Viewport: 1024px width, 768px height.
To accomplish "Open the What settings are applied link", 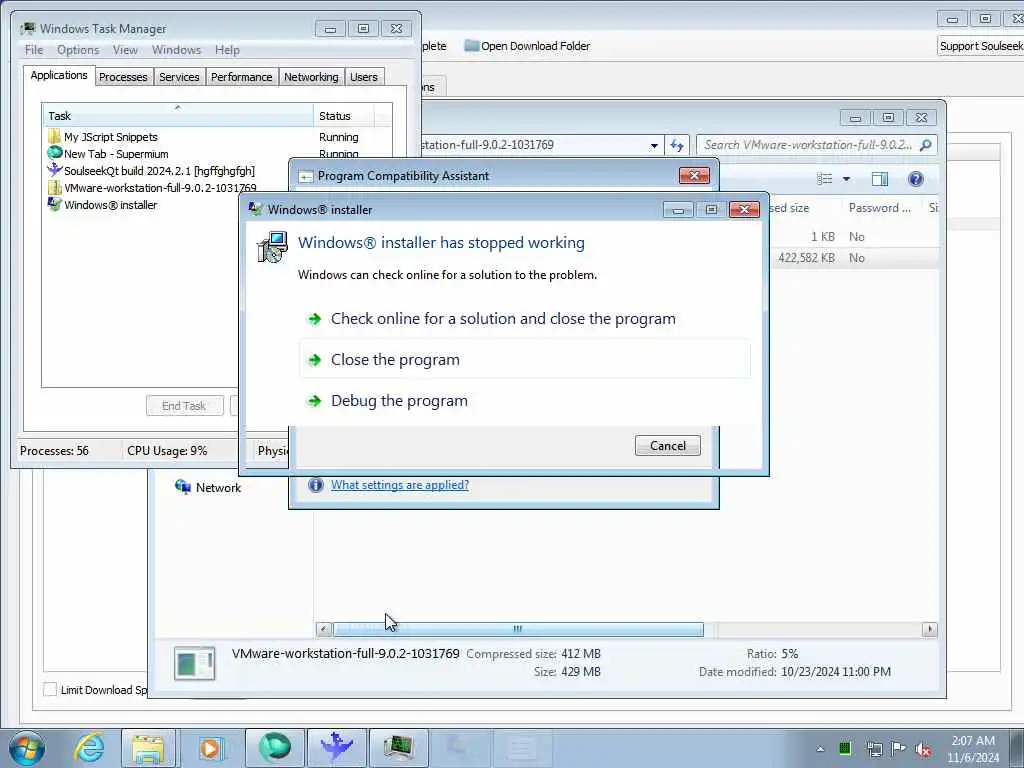I will coord(400,485).
